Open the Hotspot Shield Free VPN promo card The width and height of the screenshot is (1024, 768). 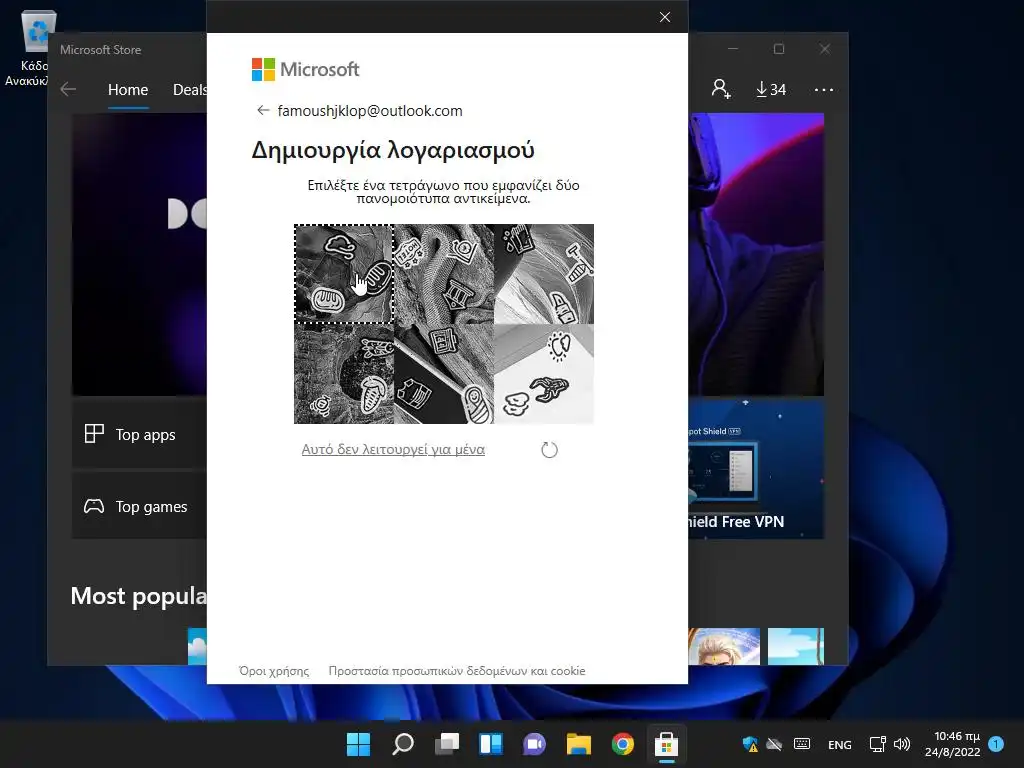click(x=756, y=468)
